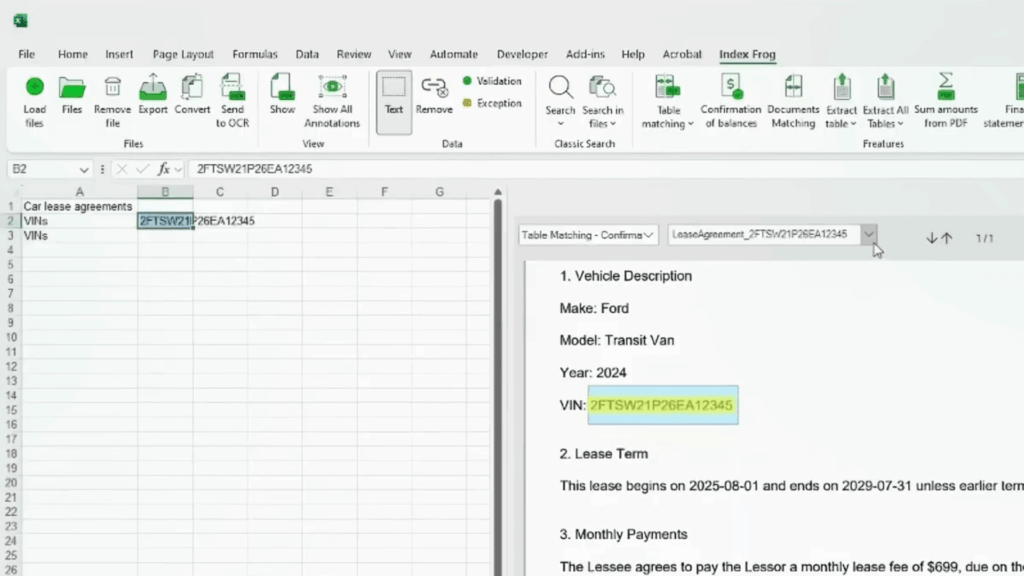Click the Load files icon
The image size is (1024, 576).
click(x=35, y=87)
